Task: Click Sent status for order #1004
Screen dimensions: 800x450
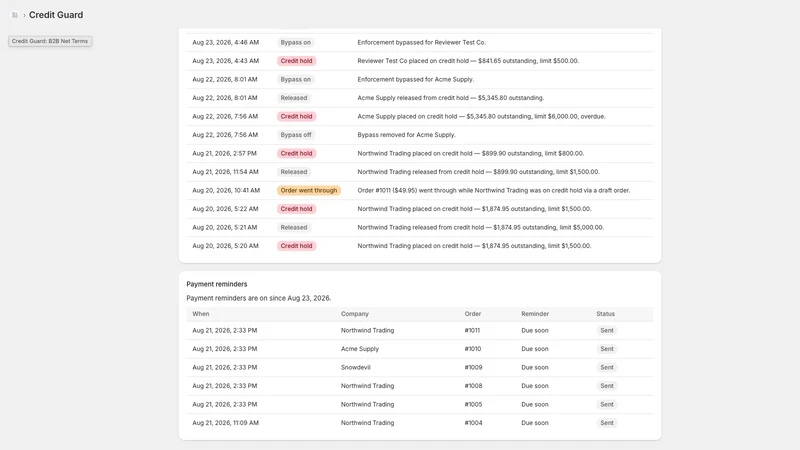Action: (x=607, y=423)
